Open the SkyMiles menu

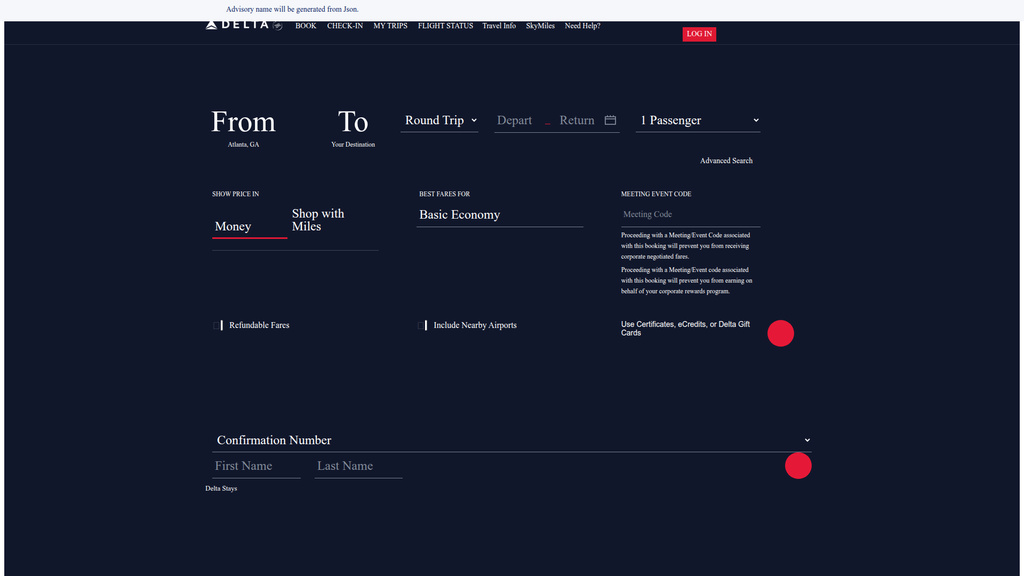[540, 26]
